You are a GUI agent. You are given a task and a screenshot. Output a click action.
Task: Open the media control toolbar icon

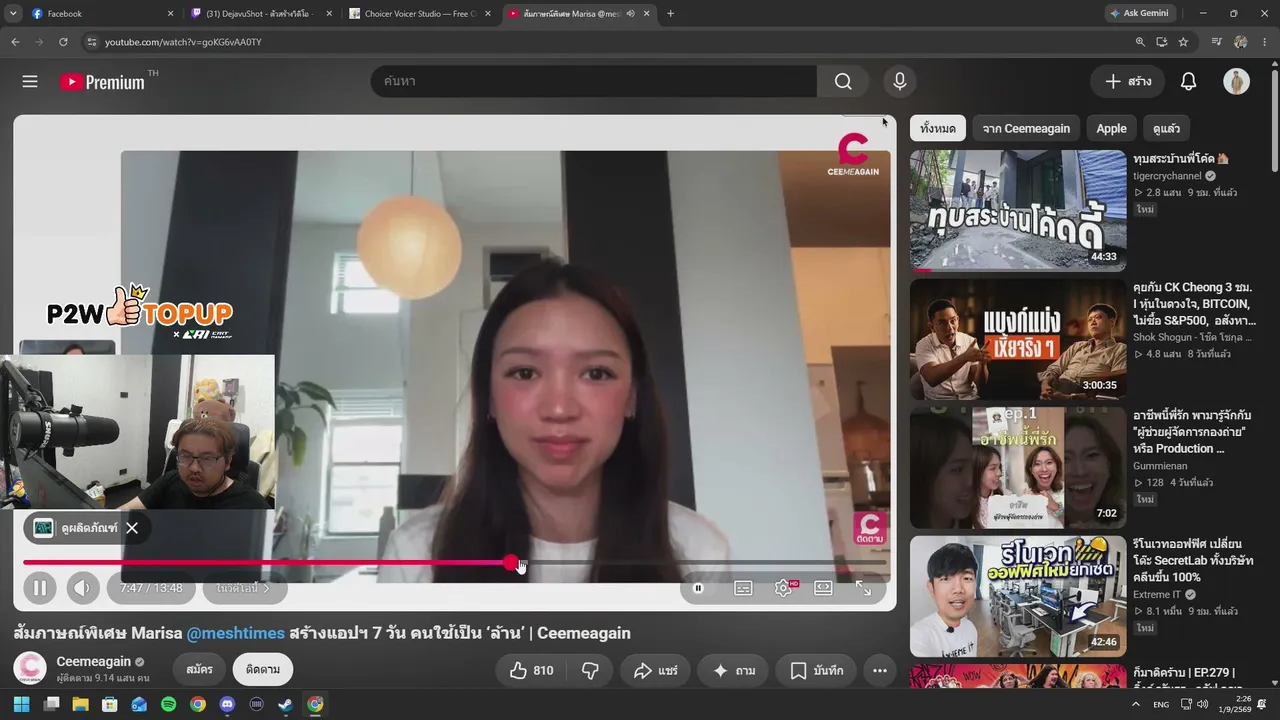1216,42
